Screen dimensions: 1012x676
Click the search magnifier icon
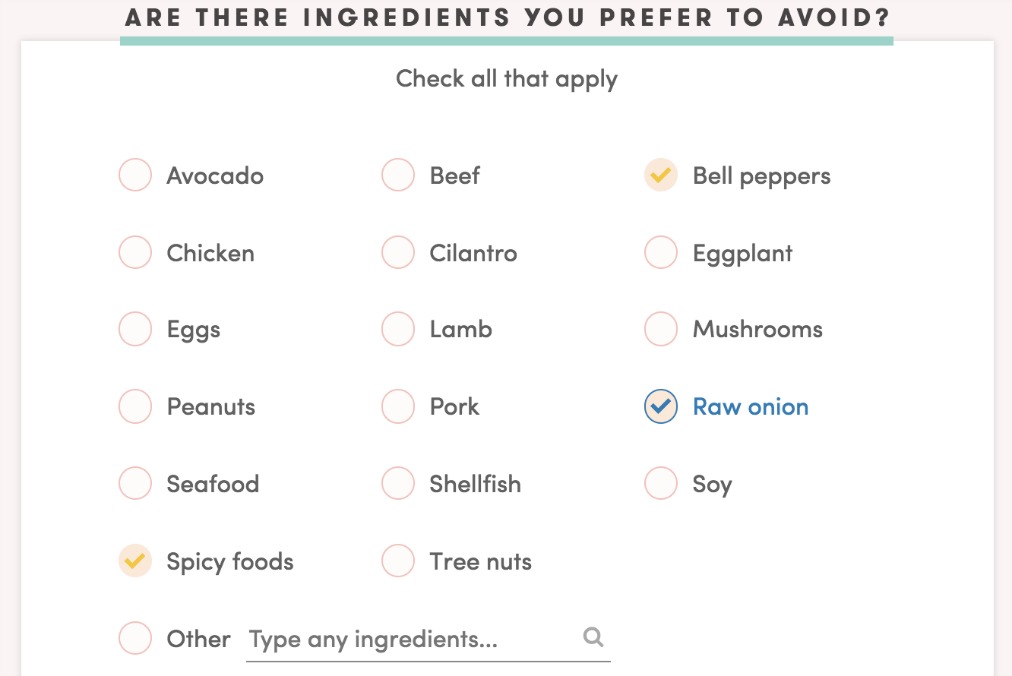[x=593, y=636]
